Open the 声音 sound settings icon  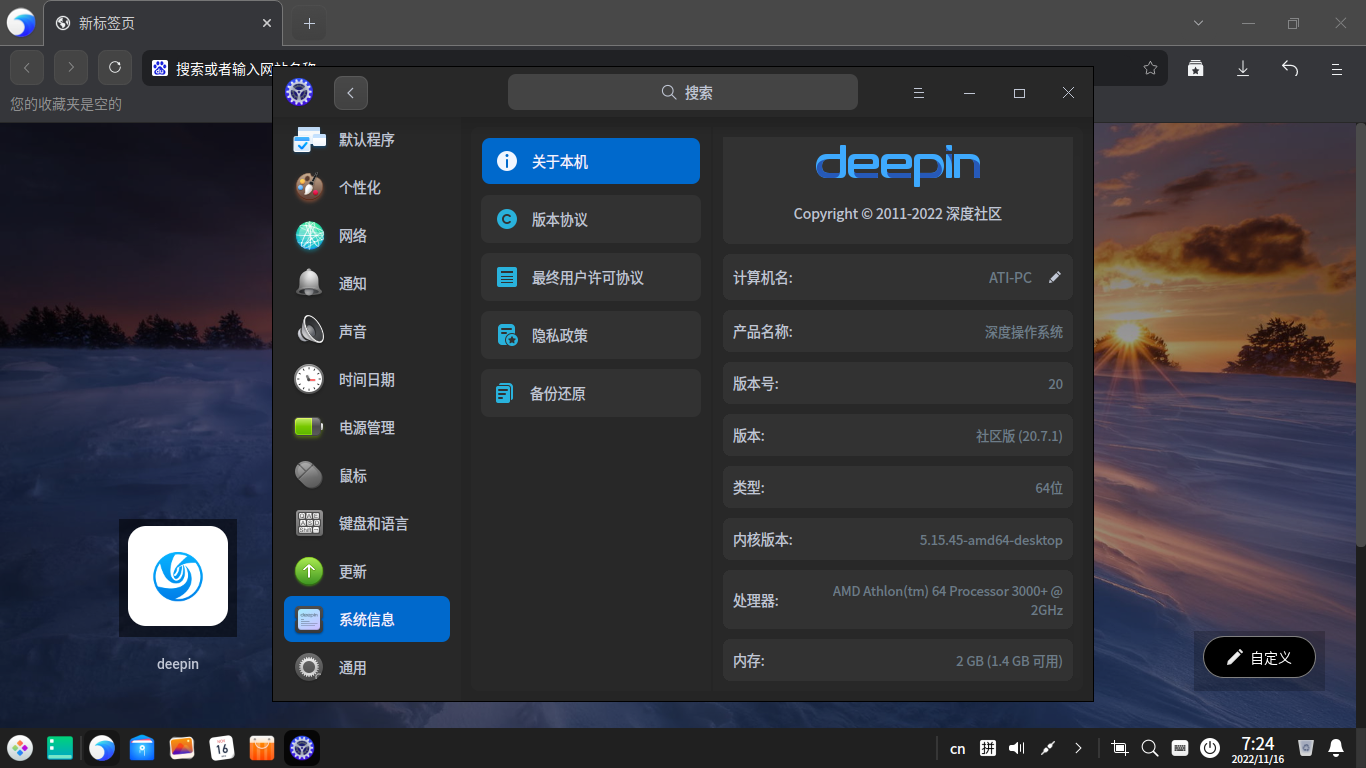[310, 331]
